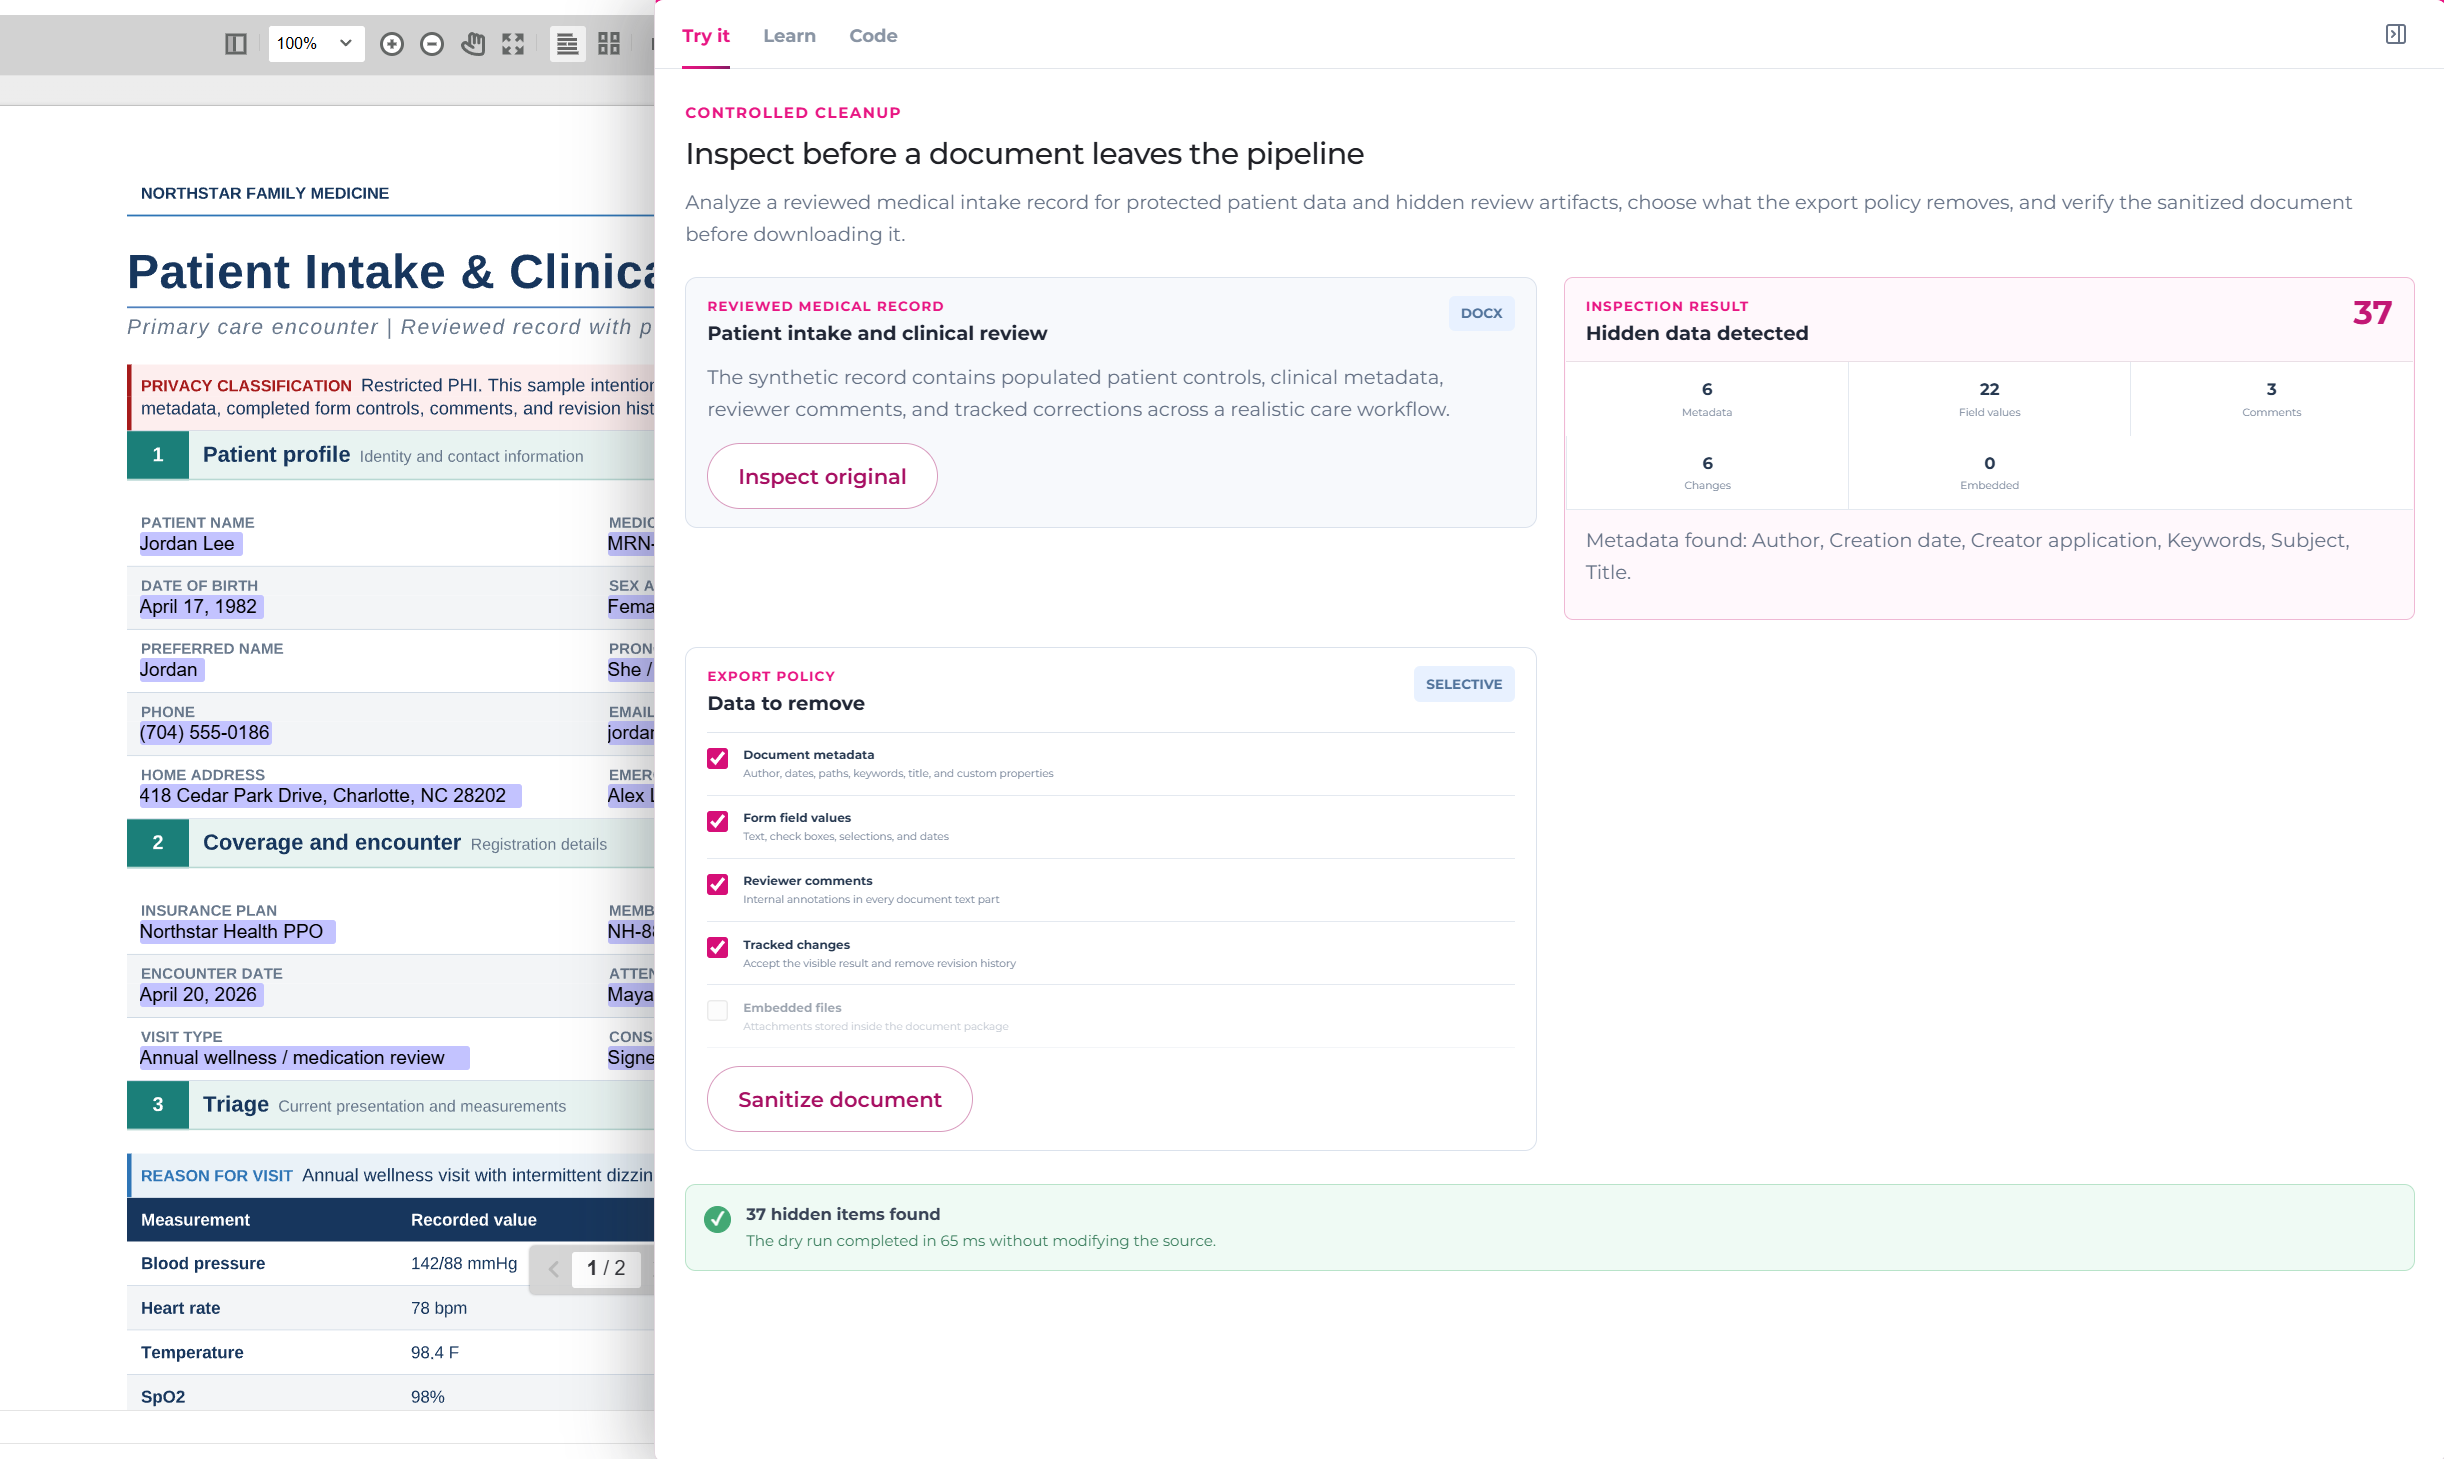Fit document to page with arrows icon
The width and height of the screenshot is (2444, 1459).
[513, 44]
